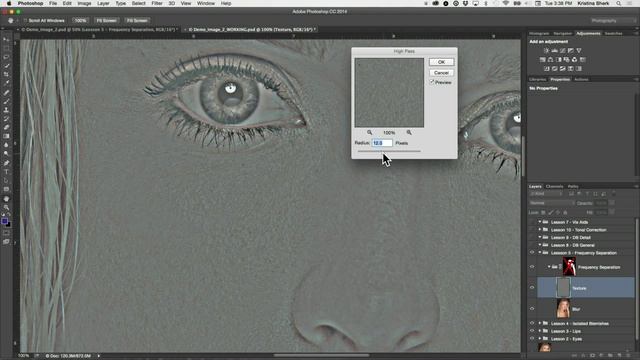Viewport: 640px width, 360px height.
Task: Select the Horizontal Type tool
Action: click(6, 172)
